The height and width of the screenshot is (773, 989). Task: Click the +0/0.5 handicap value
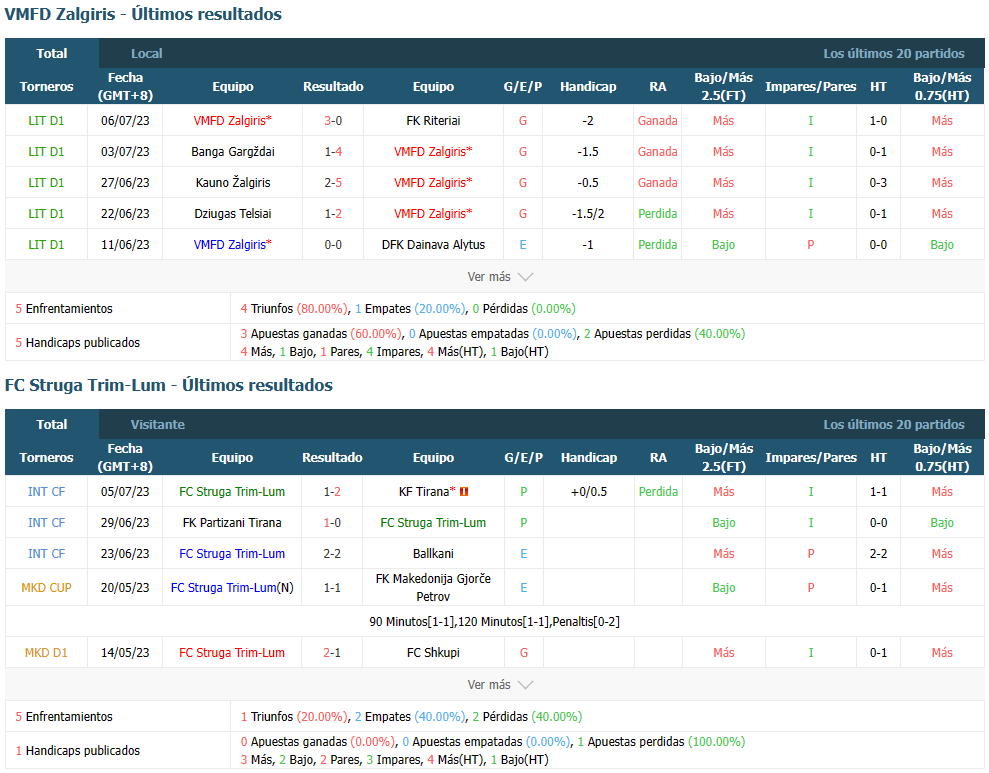tap(588, 491)
